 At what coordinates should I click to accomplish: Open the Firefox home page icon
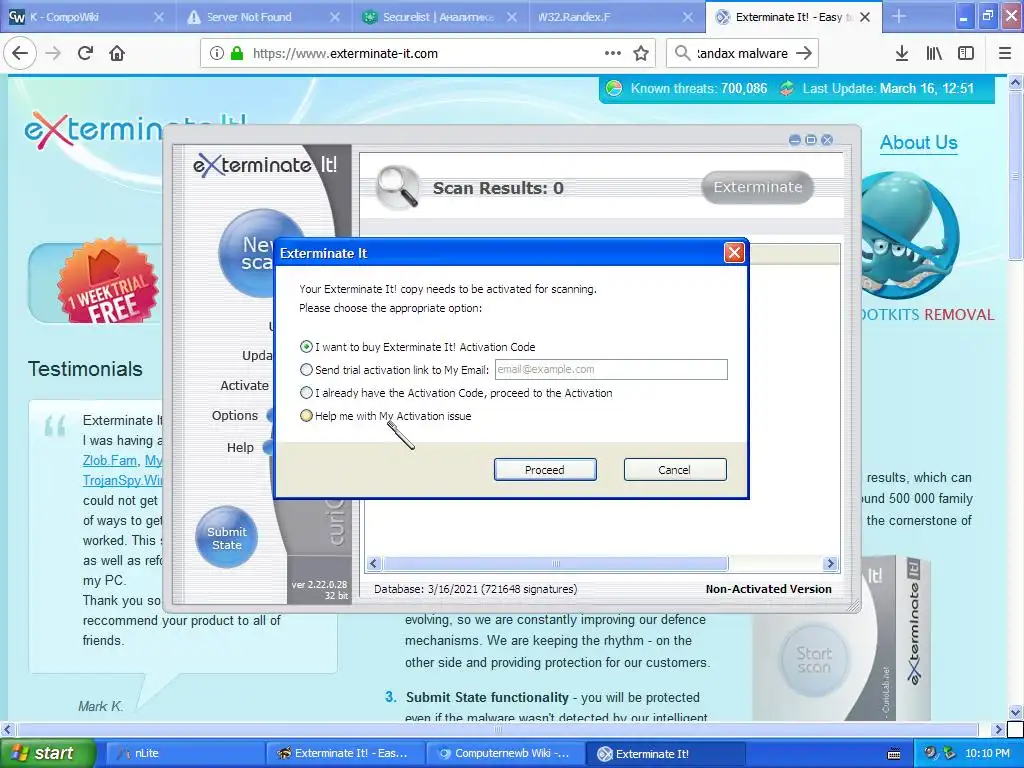tap(117, 53)
